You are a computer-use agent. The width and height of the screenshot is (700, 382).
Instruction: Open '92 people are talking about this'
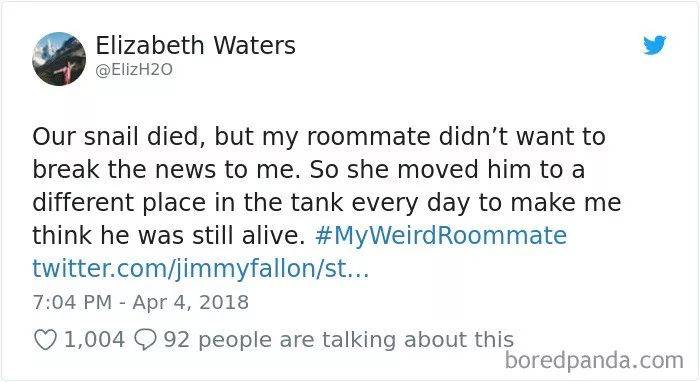[x=339, y=340]
